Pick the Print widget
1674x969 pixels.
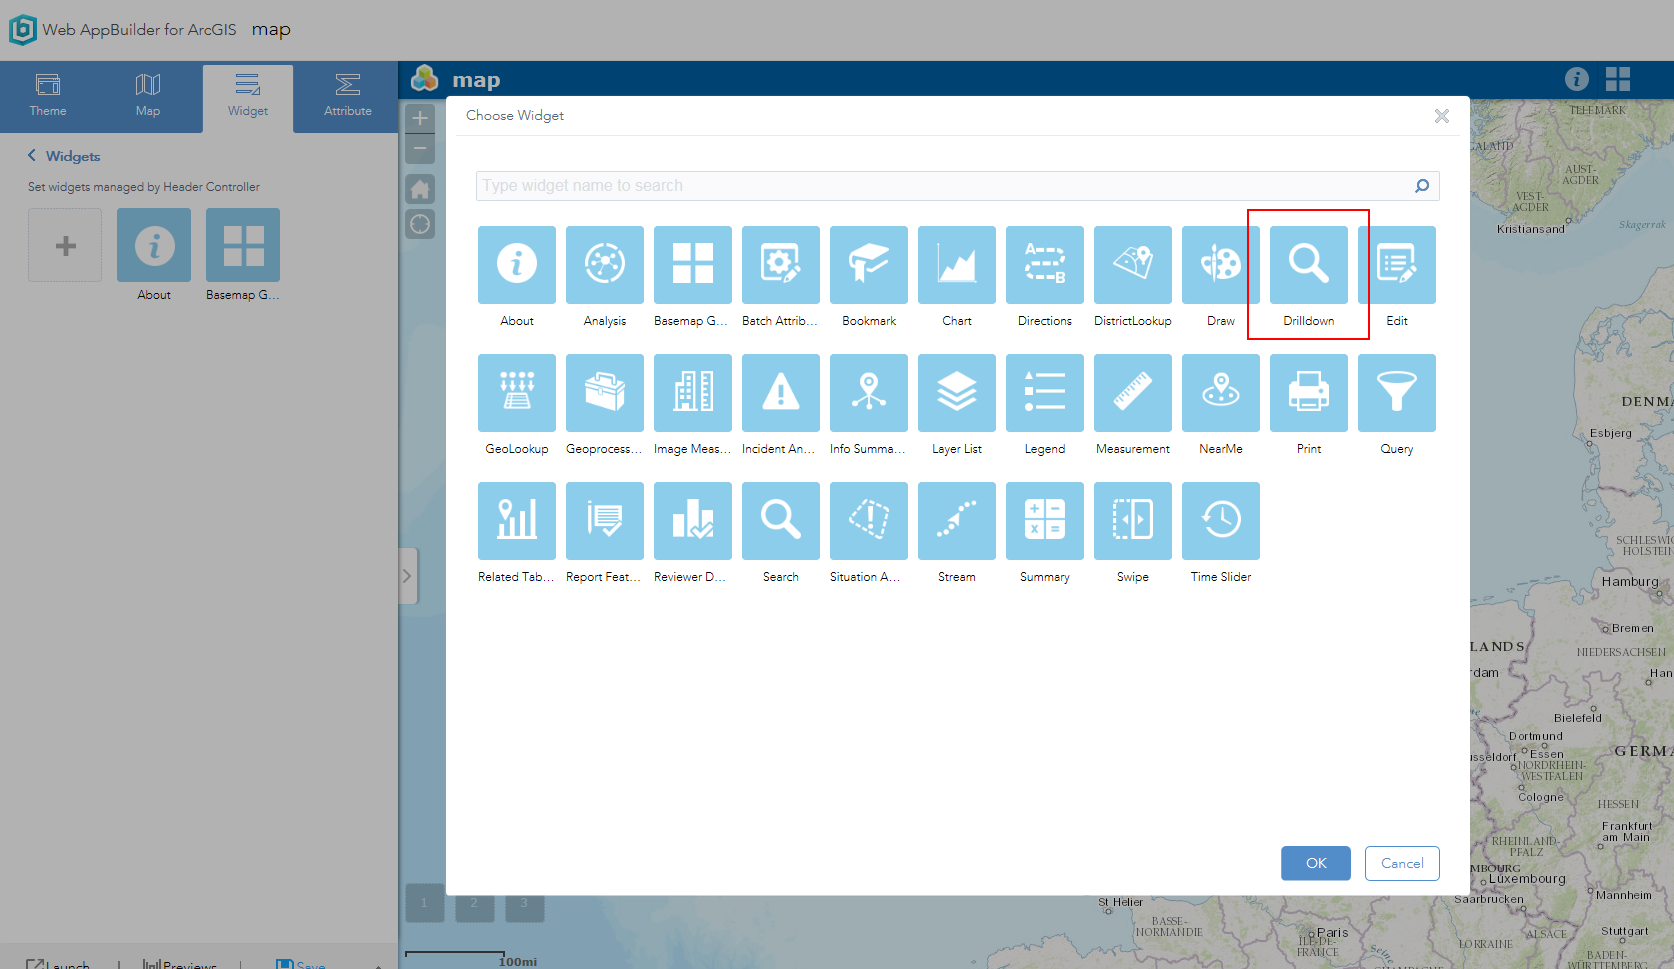point(1308,393)
